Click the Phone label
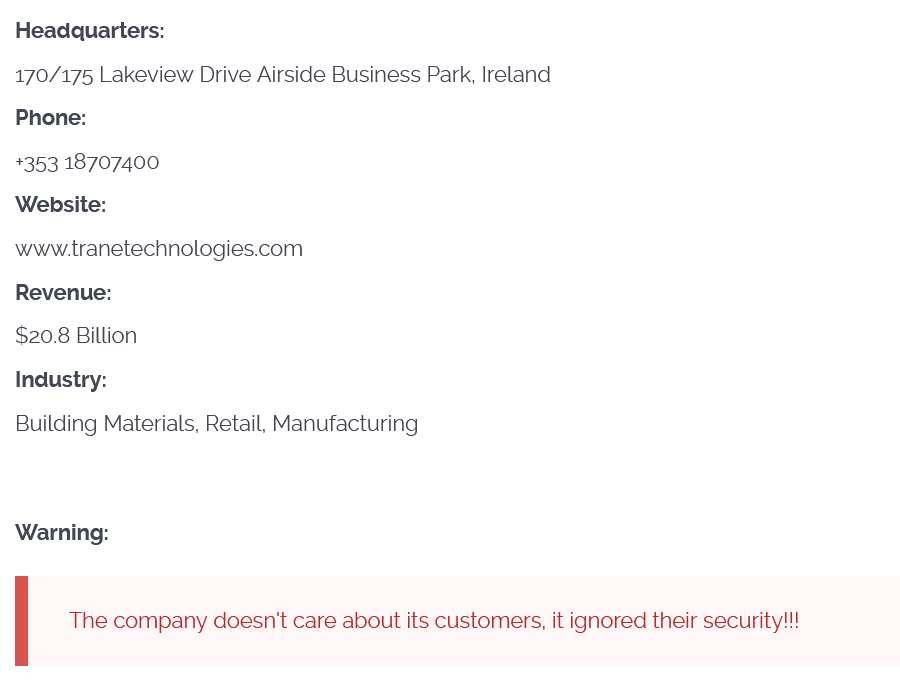This screenshot has height=696, width=900. pos(50,118)
